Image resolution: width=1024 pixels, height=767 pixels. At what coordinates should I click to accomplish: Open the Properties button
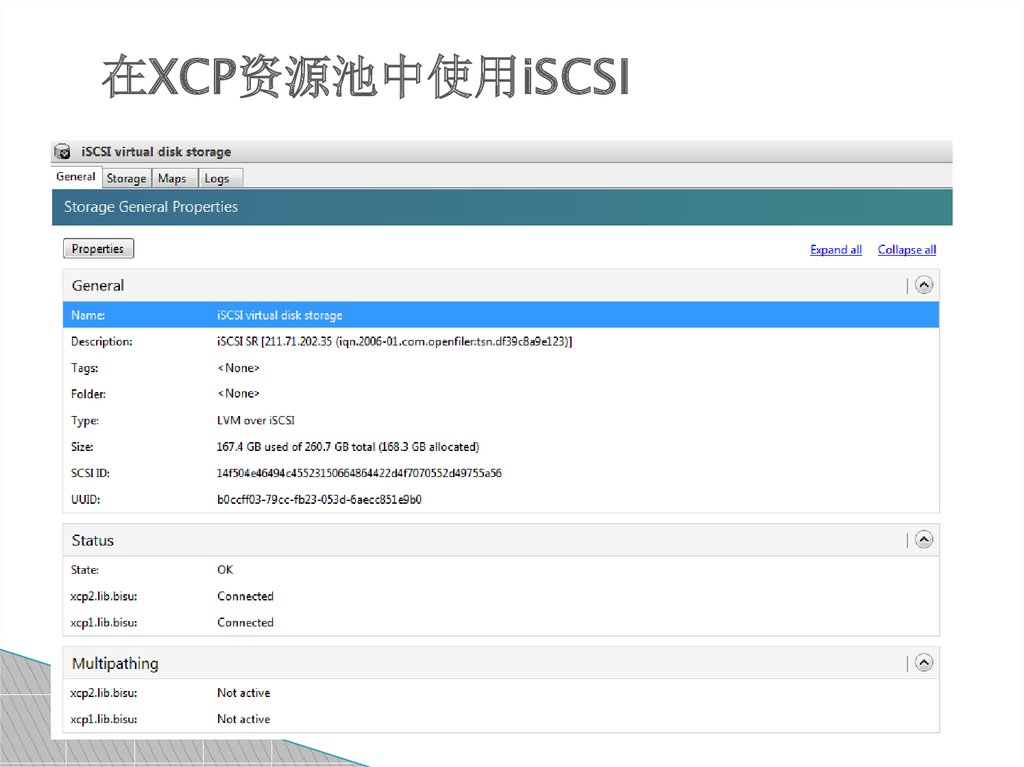click(98, 249)
